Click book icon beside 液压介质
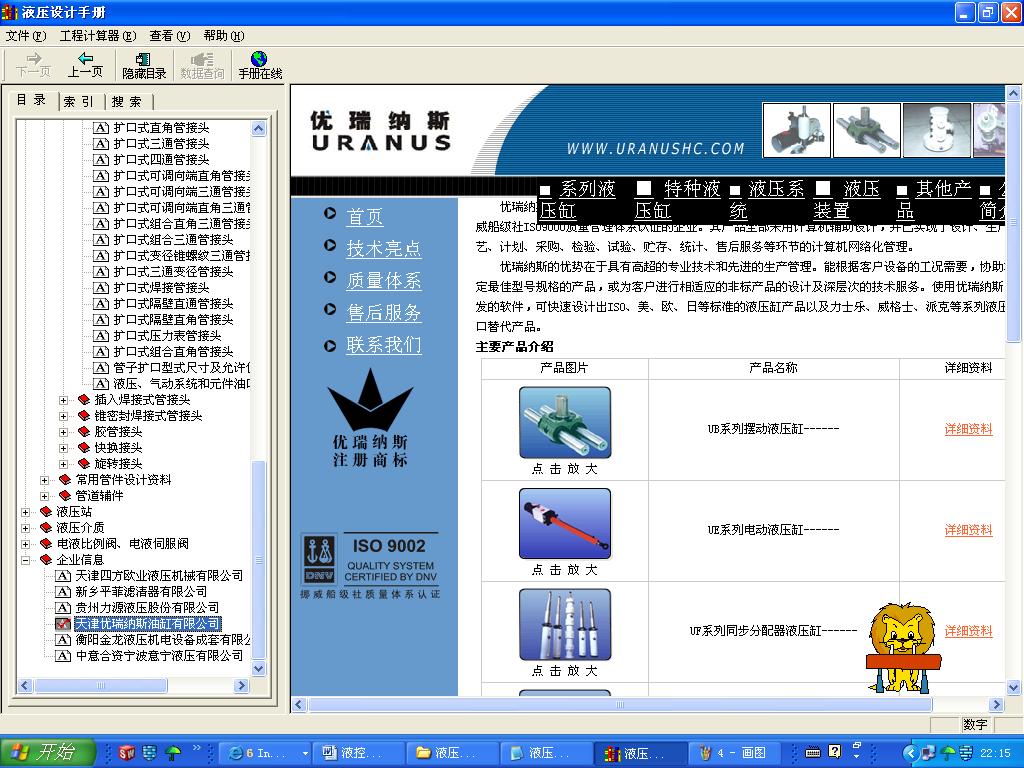Viewport: 1024px width, 768px height. click(x=46, y=528)
